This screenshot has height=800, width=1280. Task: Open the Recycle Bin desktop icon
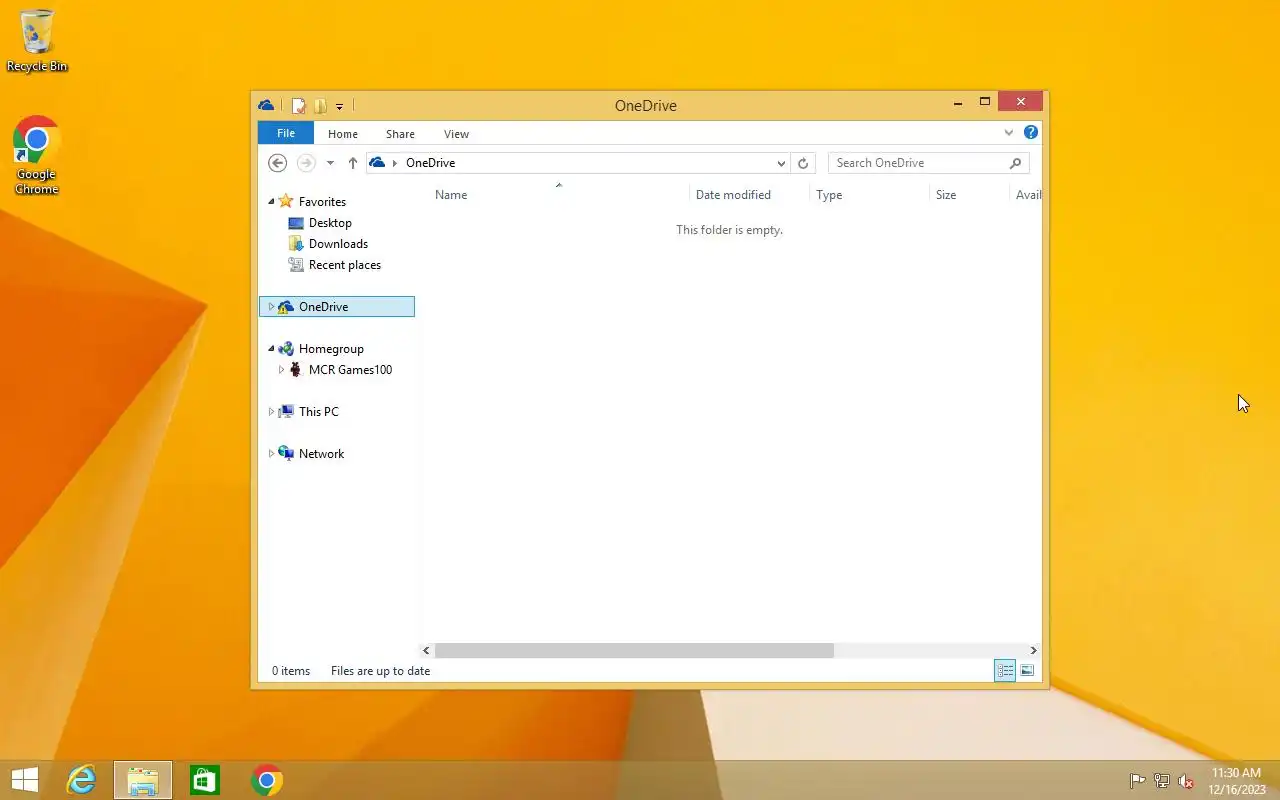(37, 41)
